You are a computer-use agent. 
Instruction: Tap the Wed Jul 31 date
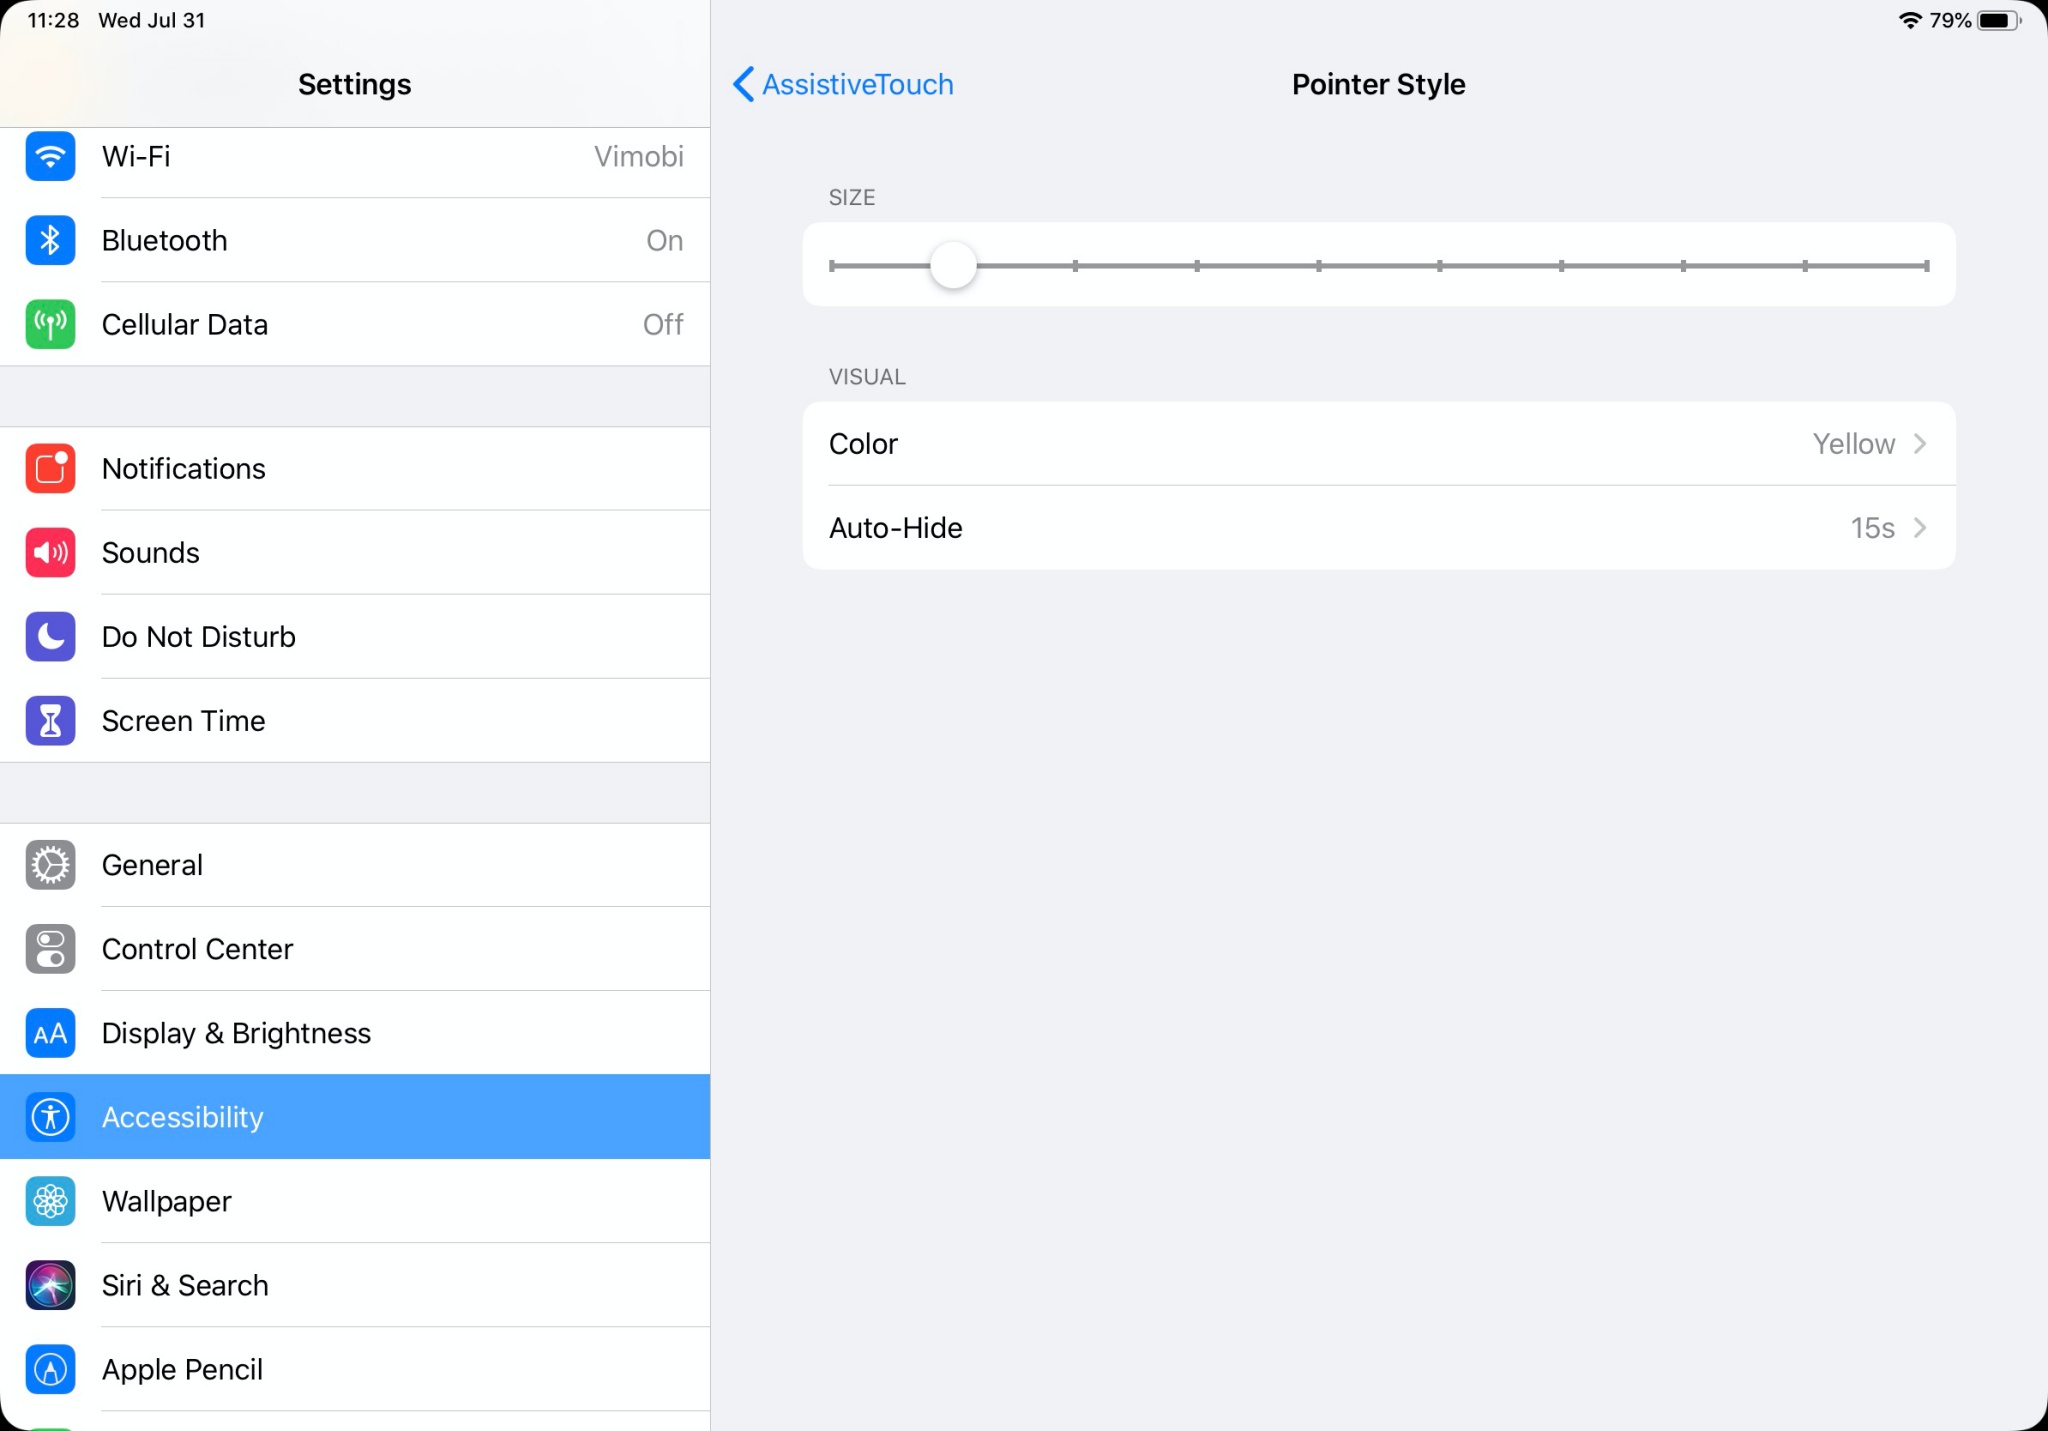pyautogui.click(x=151, y=20)
